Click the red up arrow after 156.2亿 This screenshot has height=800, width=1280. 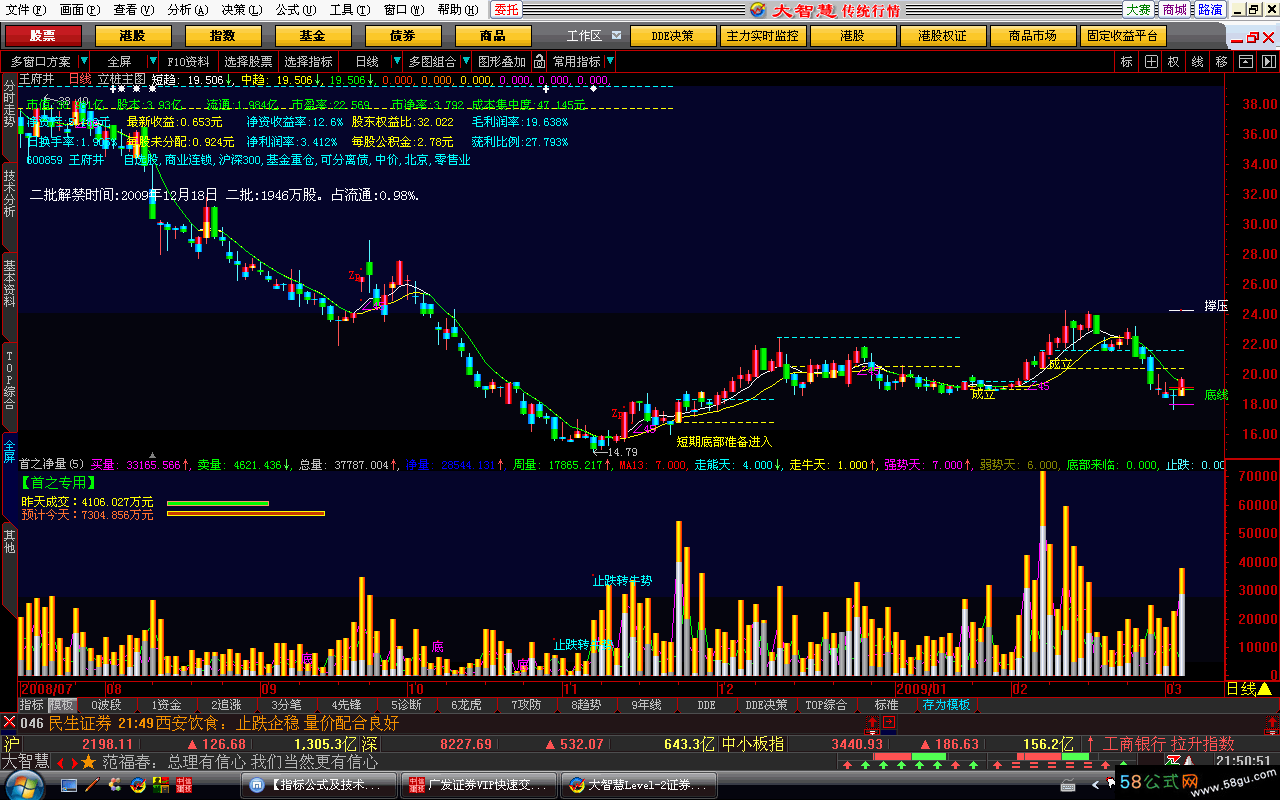click(x=1090, y=744)
